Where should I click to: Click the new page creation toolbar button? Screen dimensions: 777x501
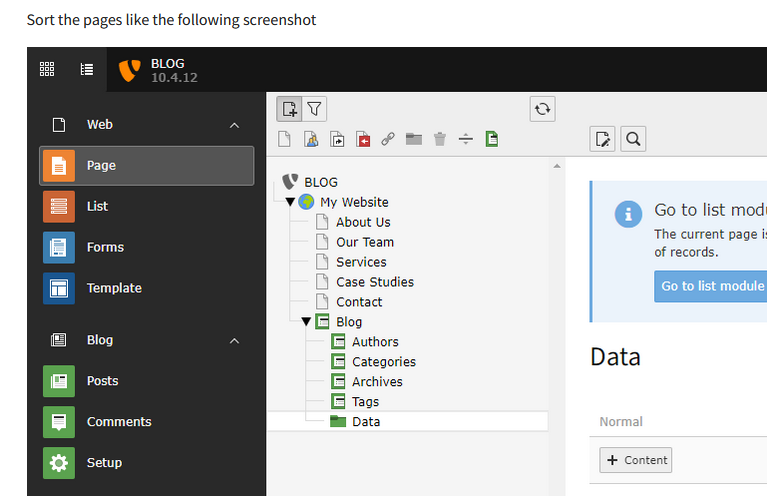(289, 109)
